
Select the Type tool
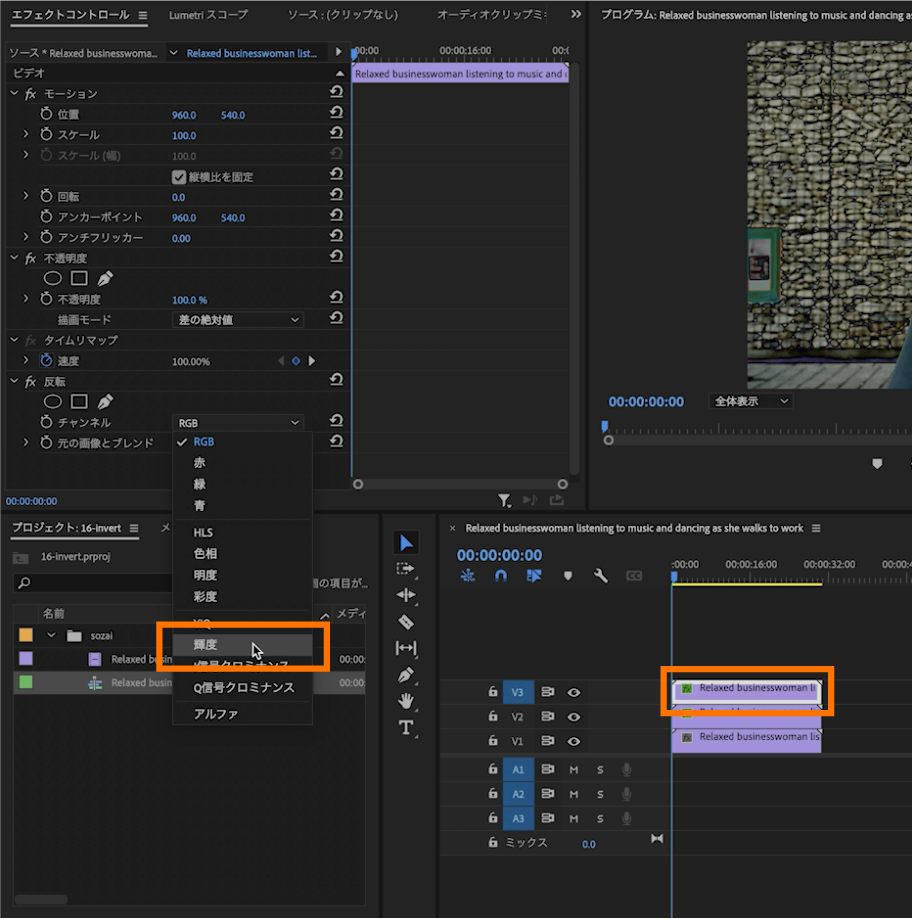(406, 728)
